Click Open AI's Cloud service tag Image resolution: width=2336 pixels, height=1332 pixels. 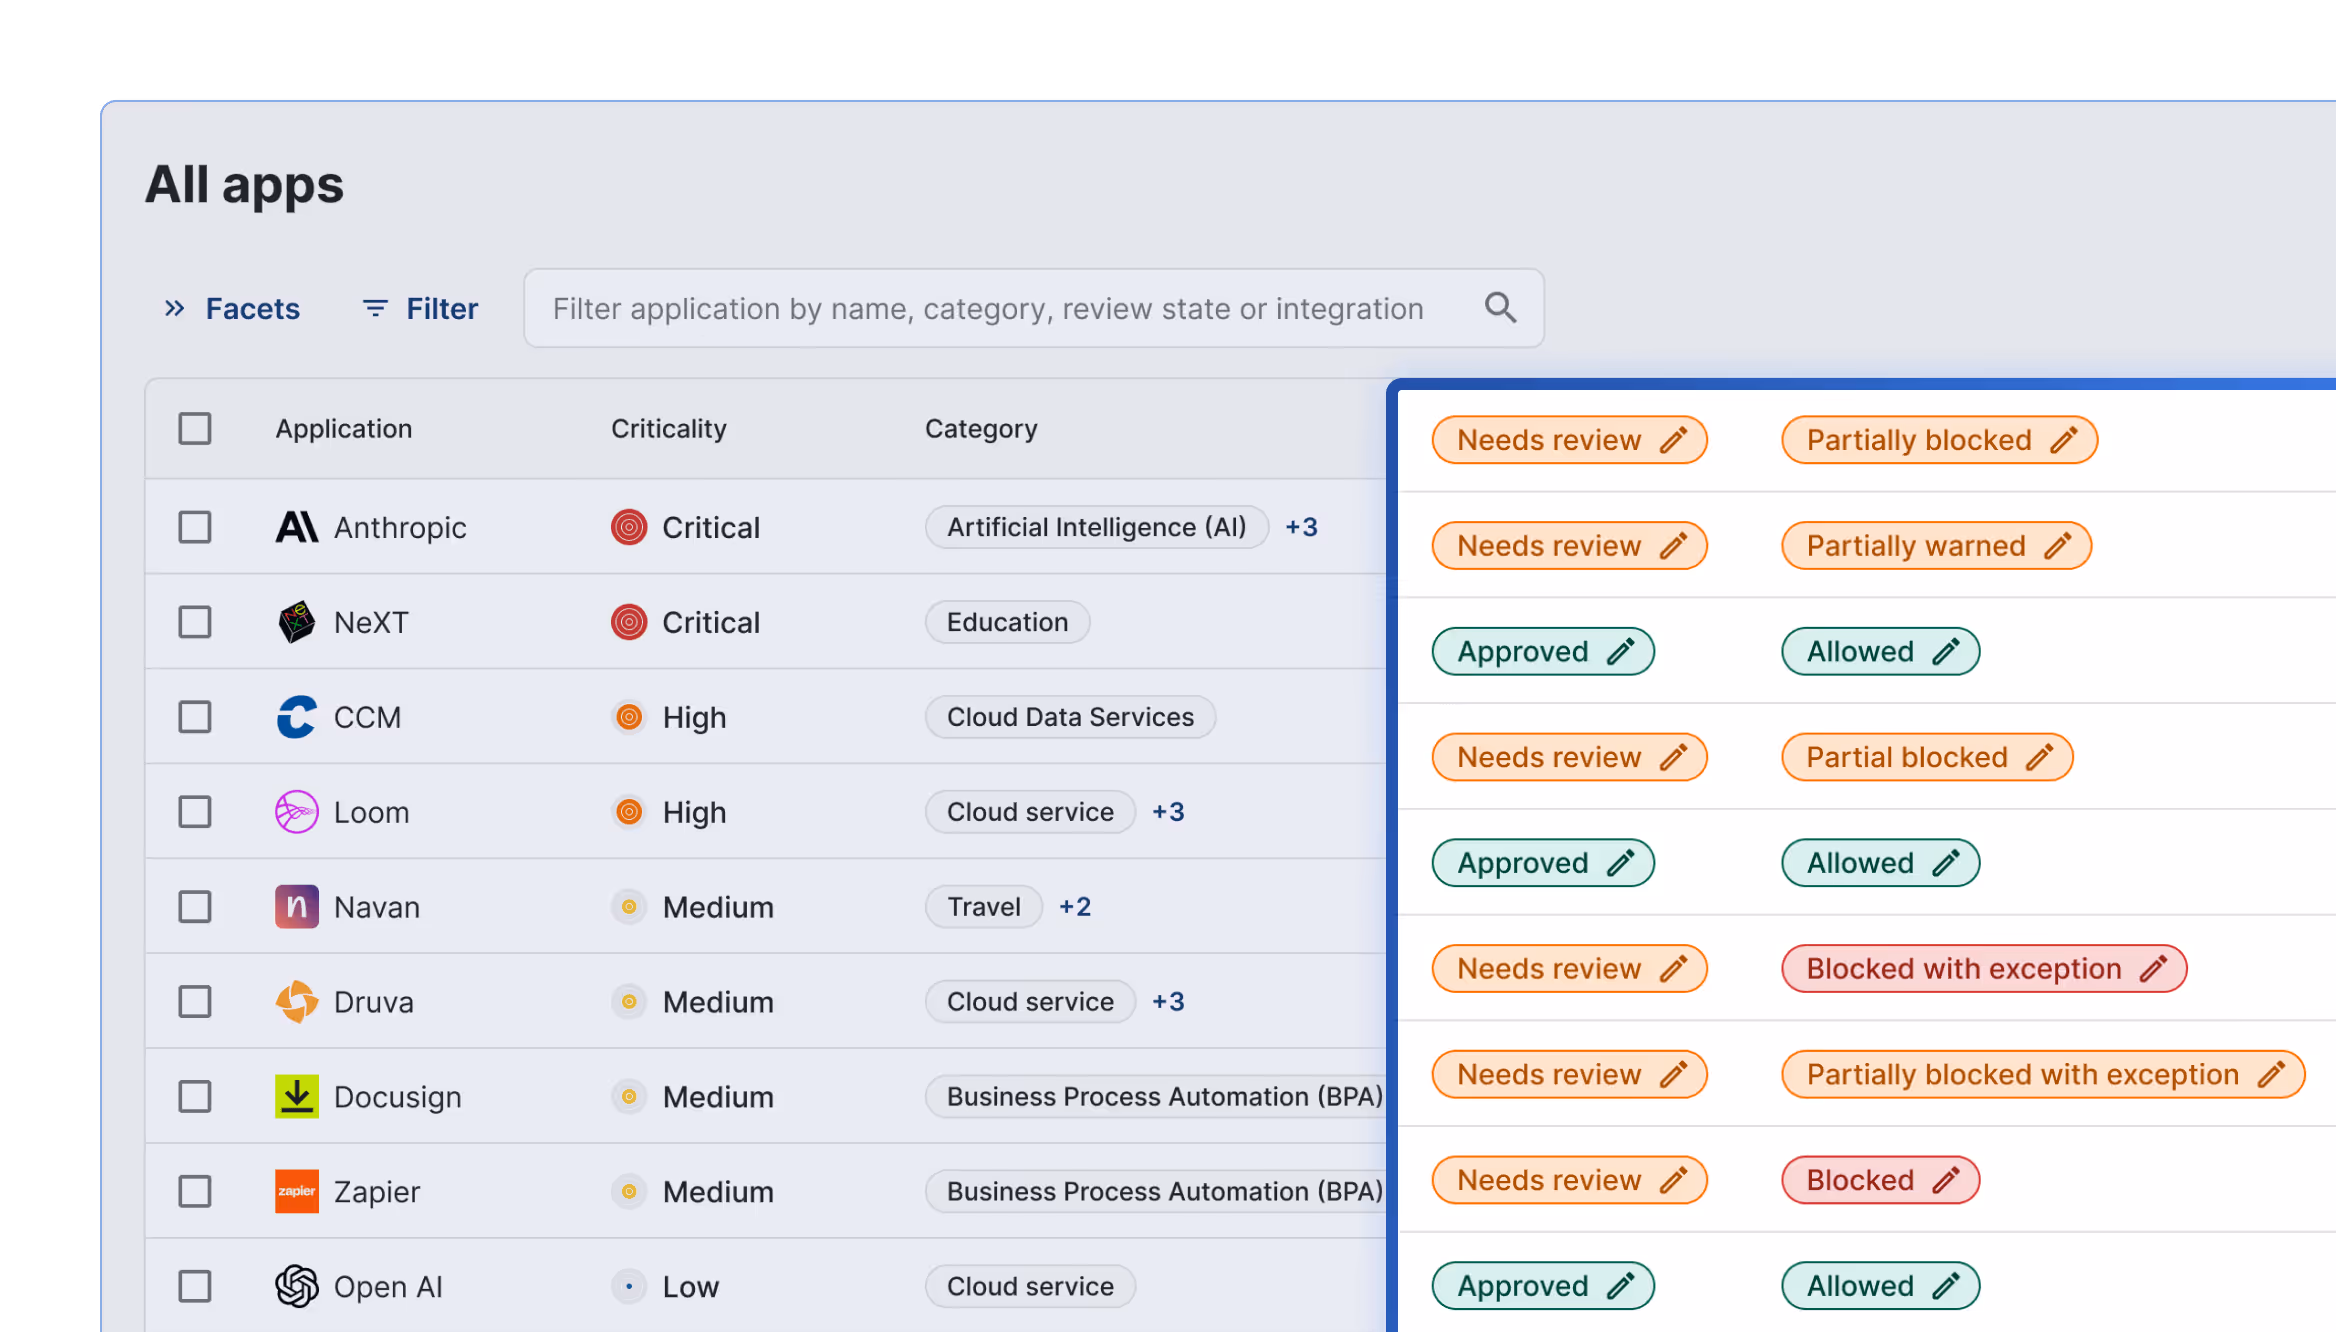pyautogui.click(x=1030, y=1287)
